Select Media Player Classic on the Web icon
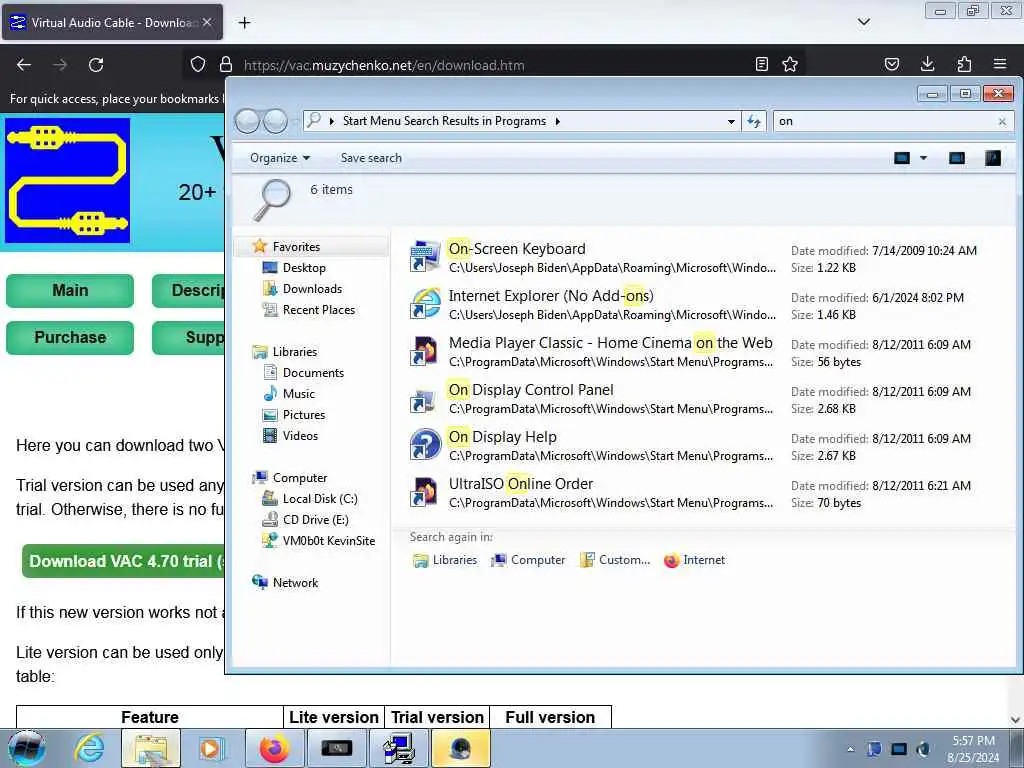 [425, 351]
